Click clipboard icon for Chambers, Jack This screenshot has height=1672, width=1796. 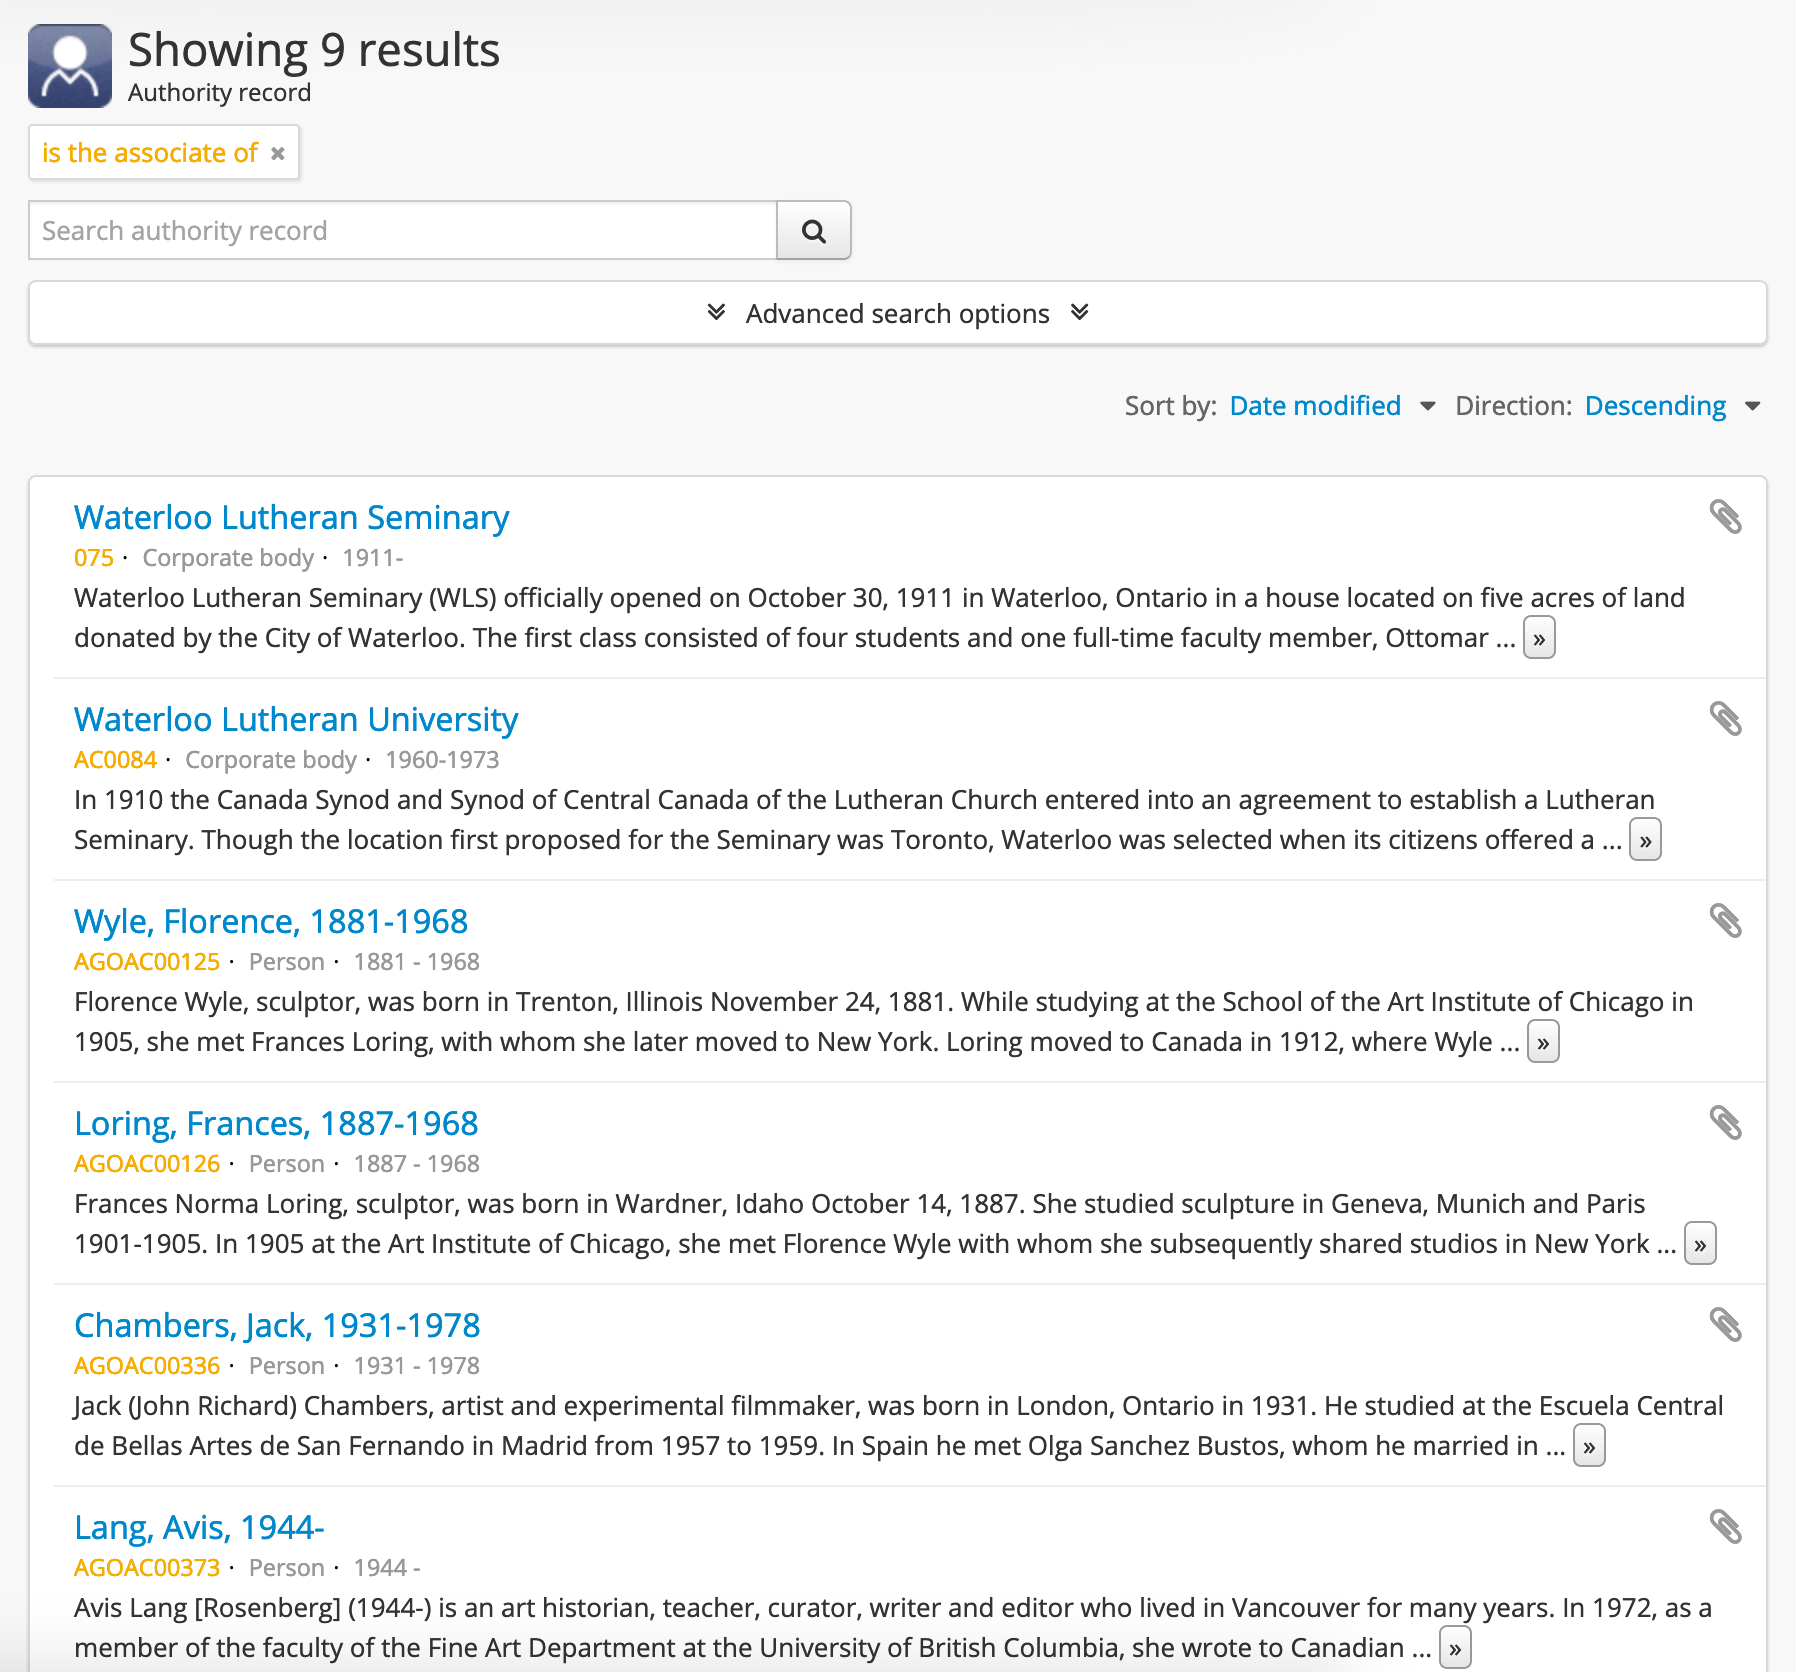[x=1725, y=1325]
